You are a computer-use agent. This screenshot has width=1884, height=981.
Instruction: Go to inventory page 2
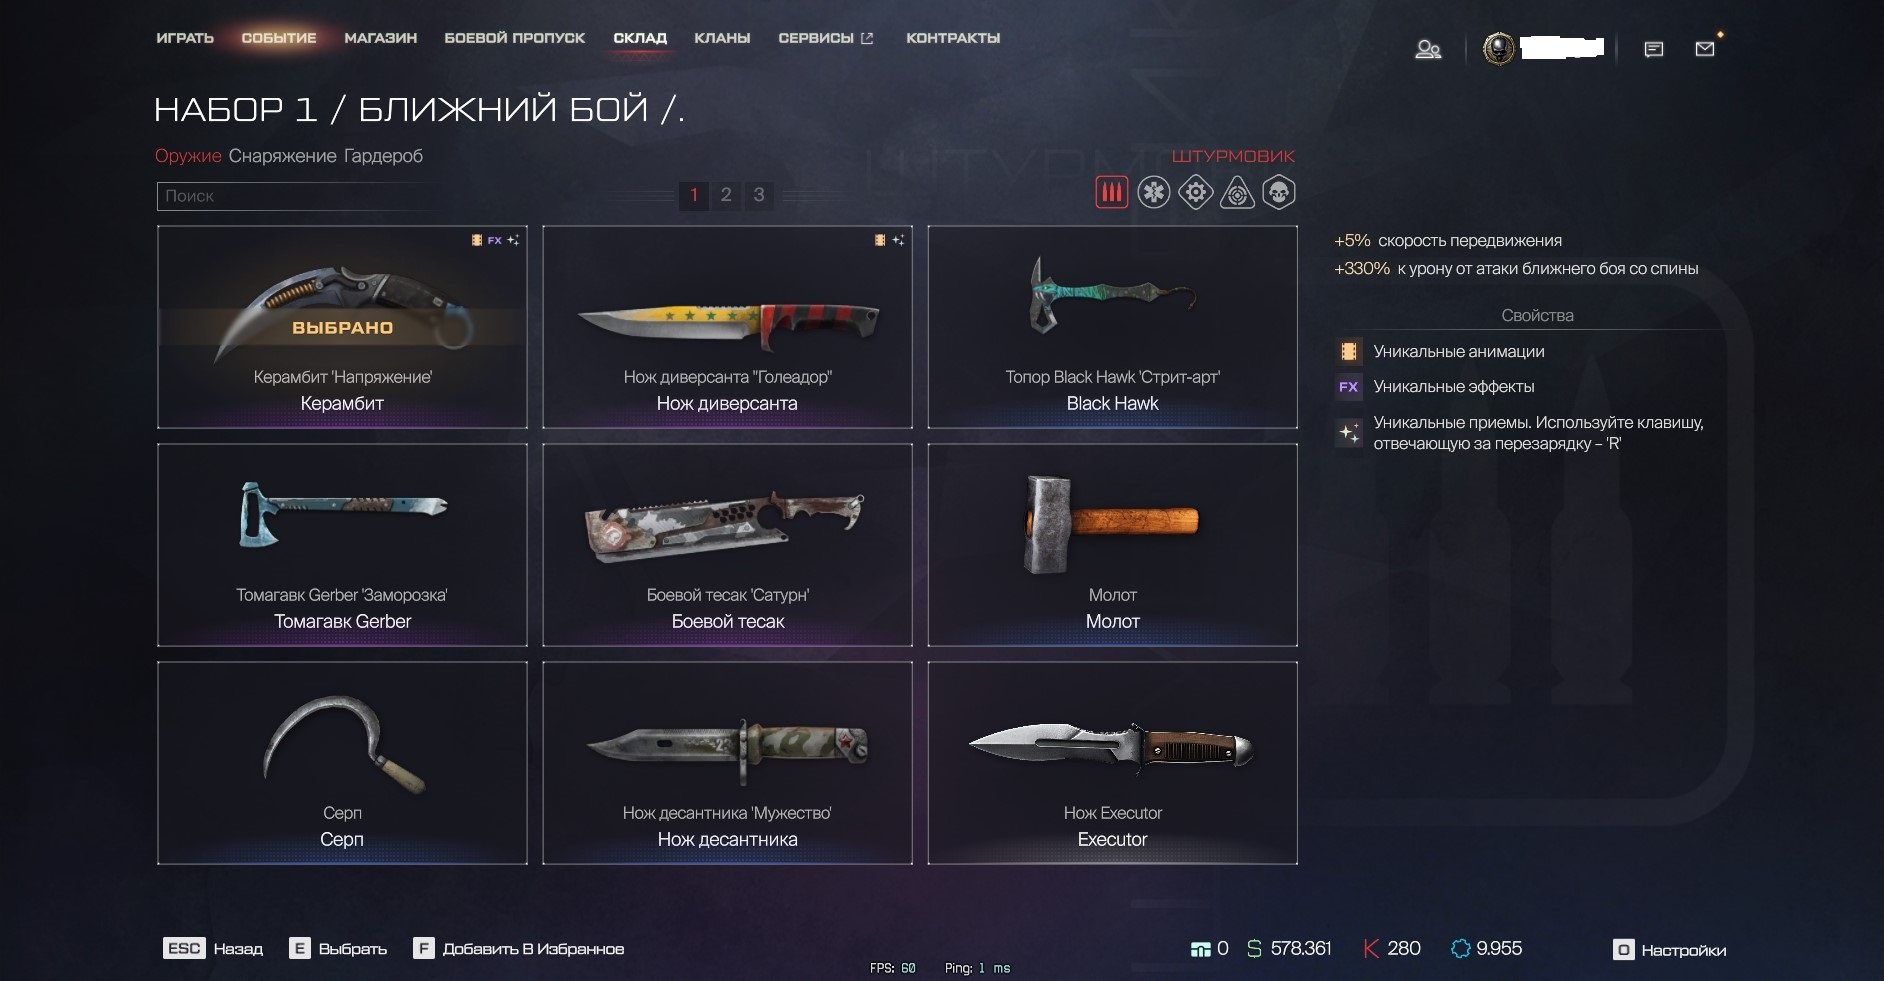pyautogui.click(x=726, y=195)
